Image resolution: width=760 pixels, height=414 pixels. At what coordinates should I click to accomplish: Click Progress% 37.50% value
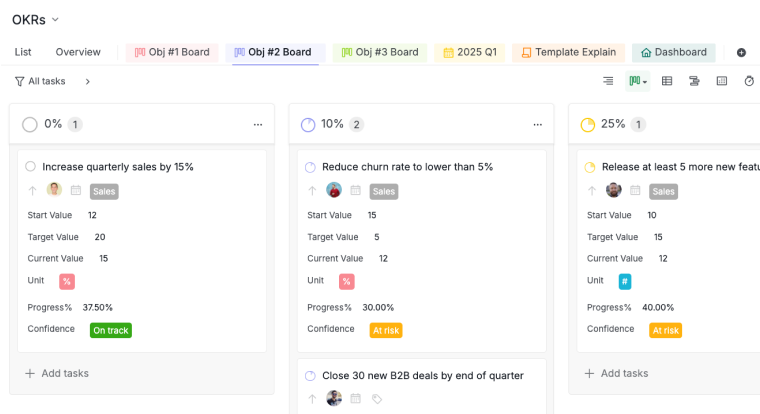[97, 307]
